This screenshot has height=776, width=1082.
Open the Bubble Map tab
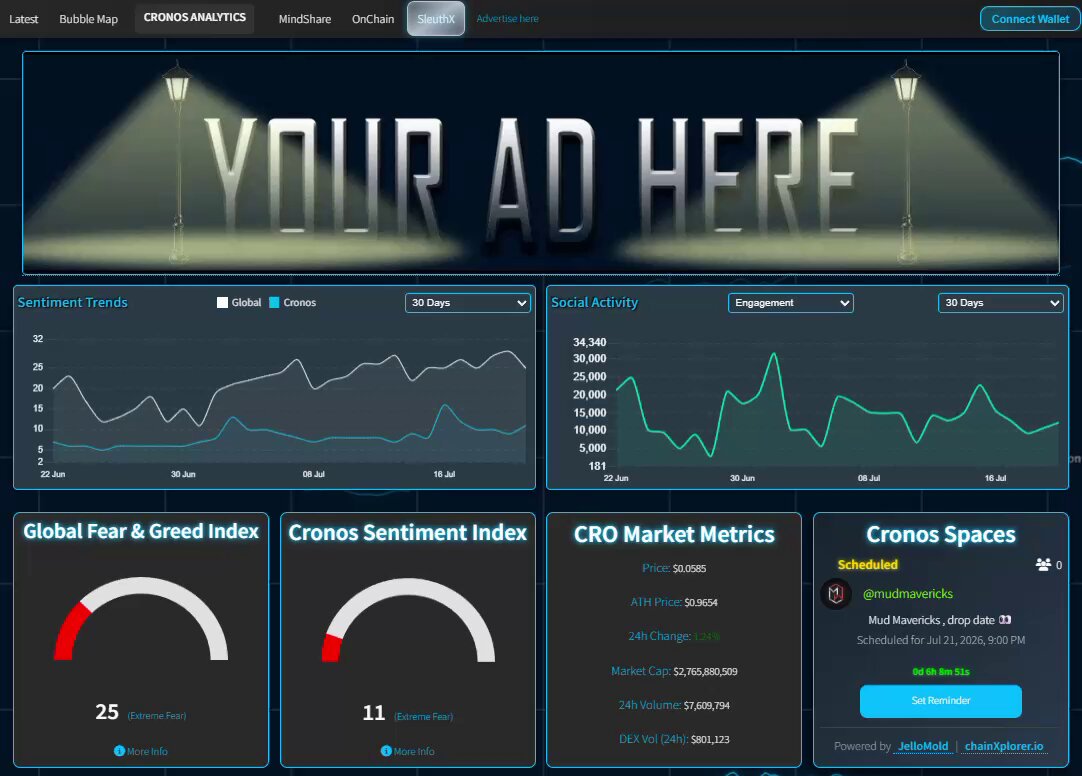click(x=88, y=19)
